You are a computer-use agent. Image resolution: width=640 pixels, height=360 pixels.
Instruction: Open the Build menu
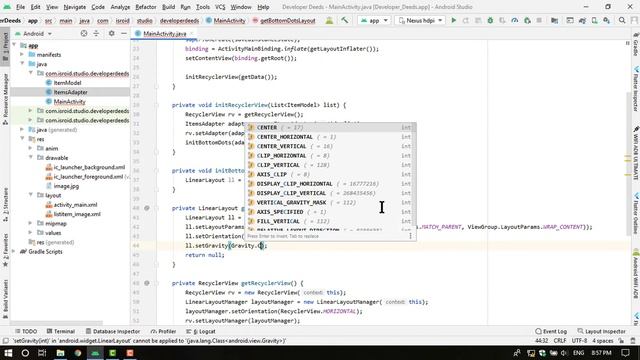(x=168, y=7)
